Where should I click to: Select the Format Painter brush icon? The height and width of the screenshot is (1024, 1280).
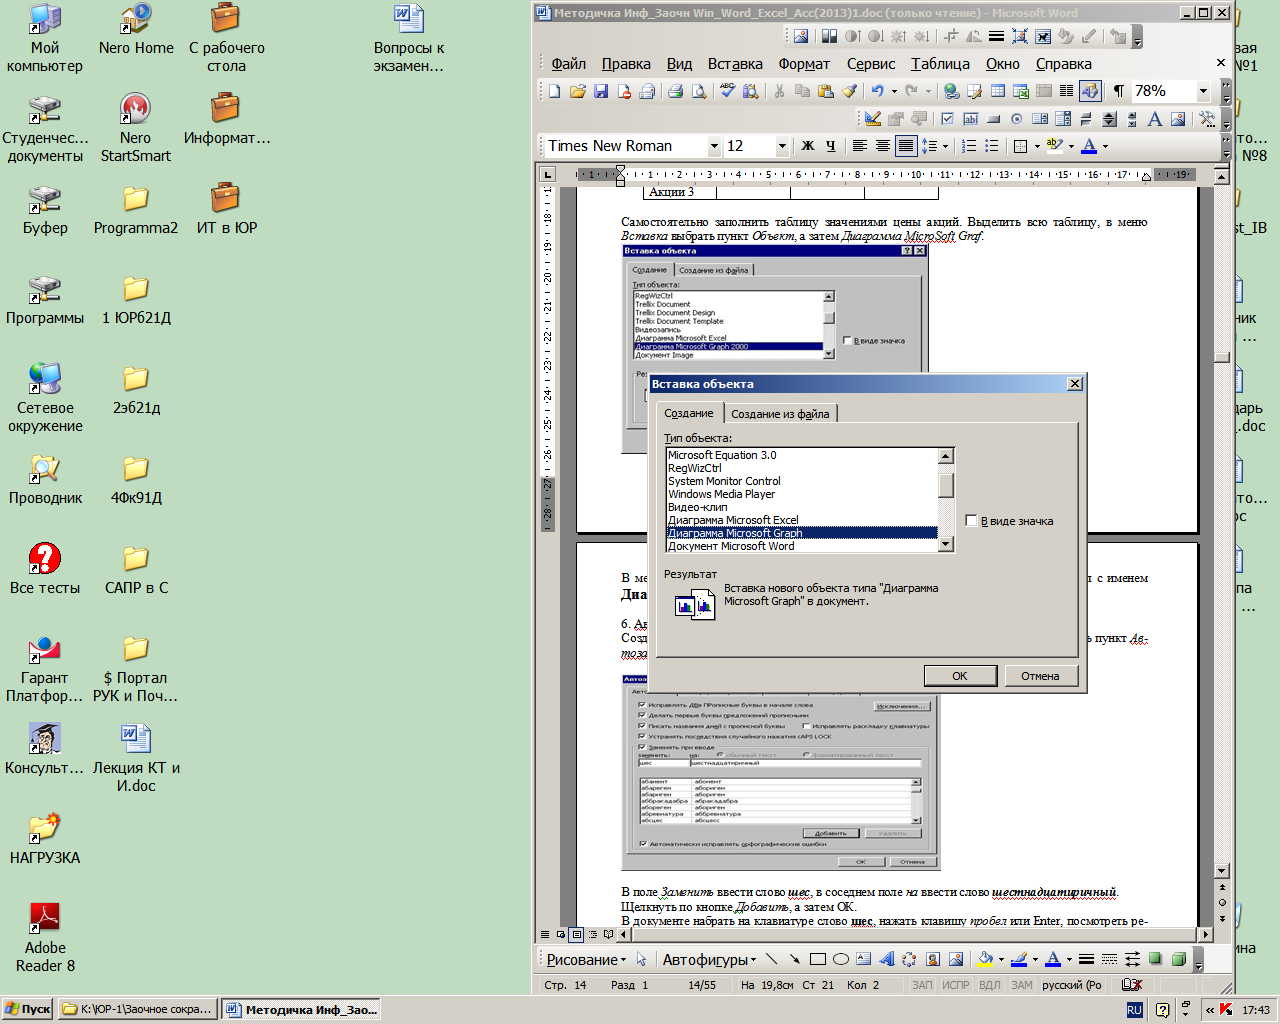[849, 91]
